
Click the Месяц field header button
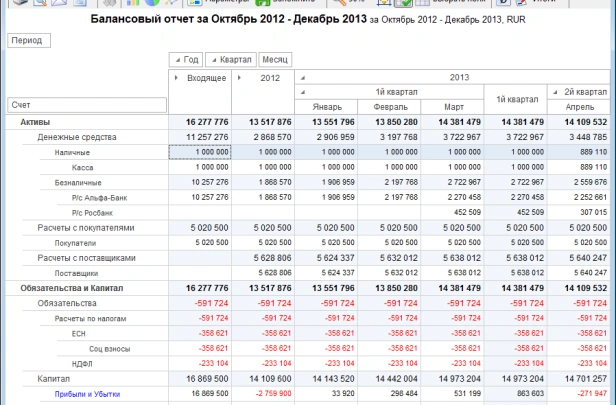click(275, 60)
